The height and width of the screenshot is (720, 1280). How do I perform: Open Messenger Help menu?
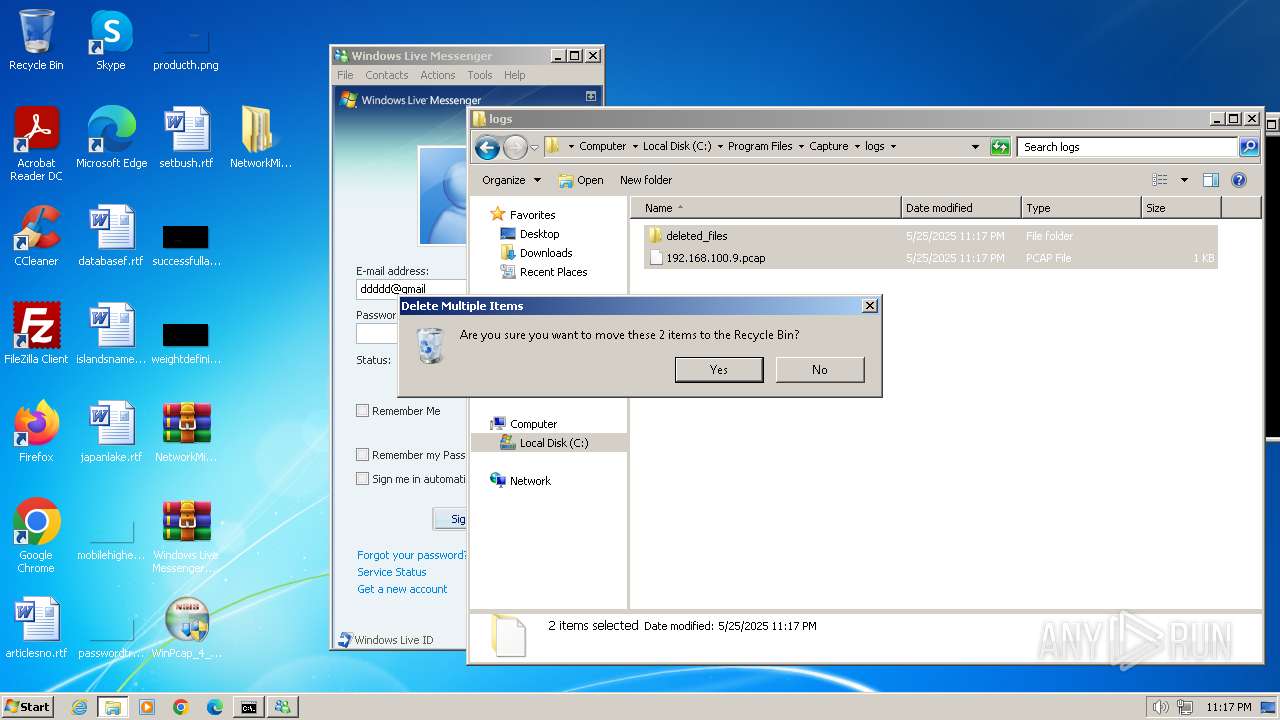pyautogui.click(x=515, y=75)
